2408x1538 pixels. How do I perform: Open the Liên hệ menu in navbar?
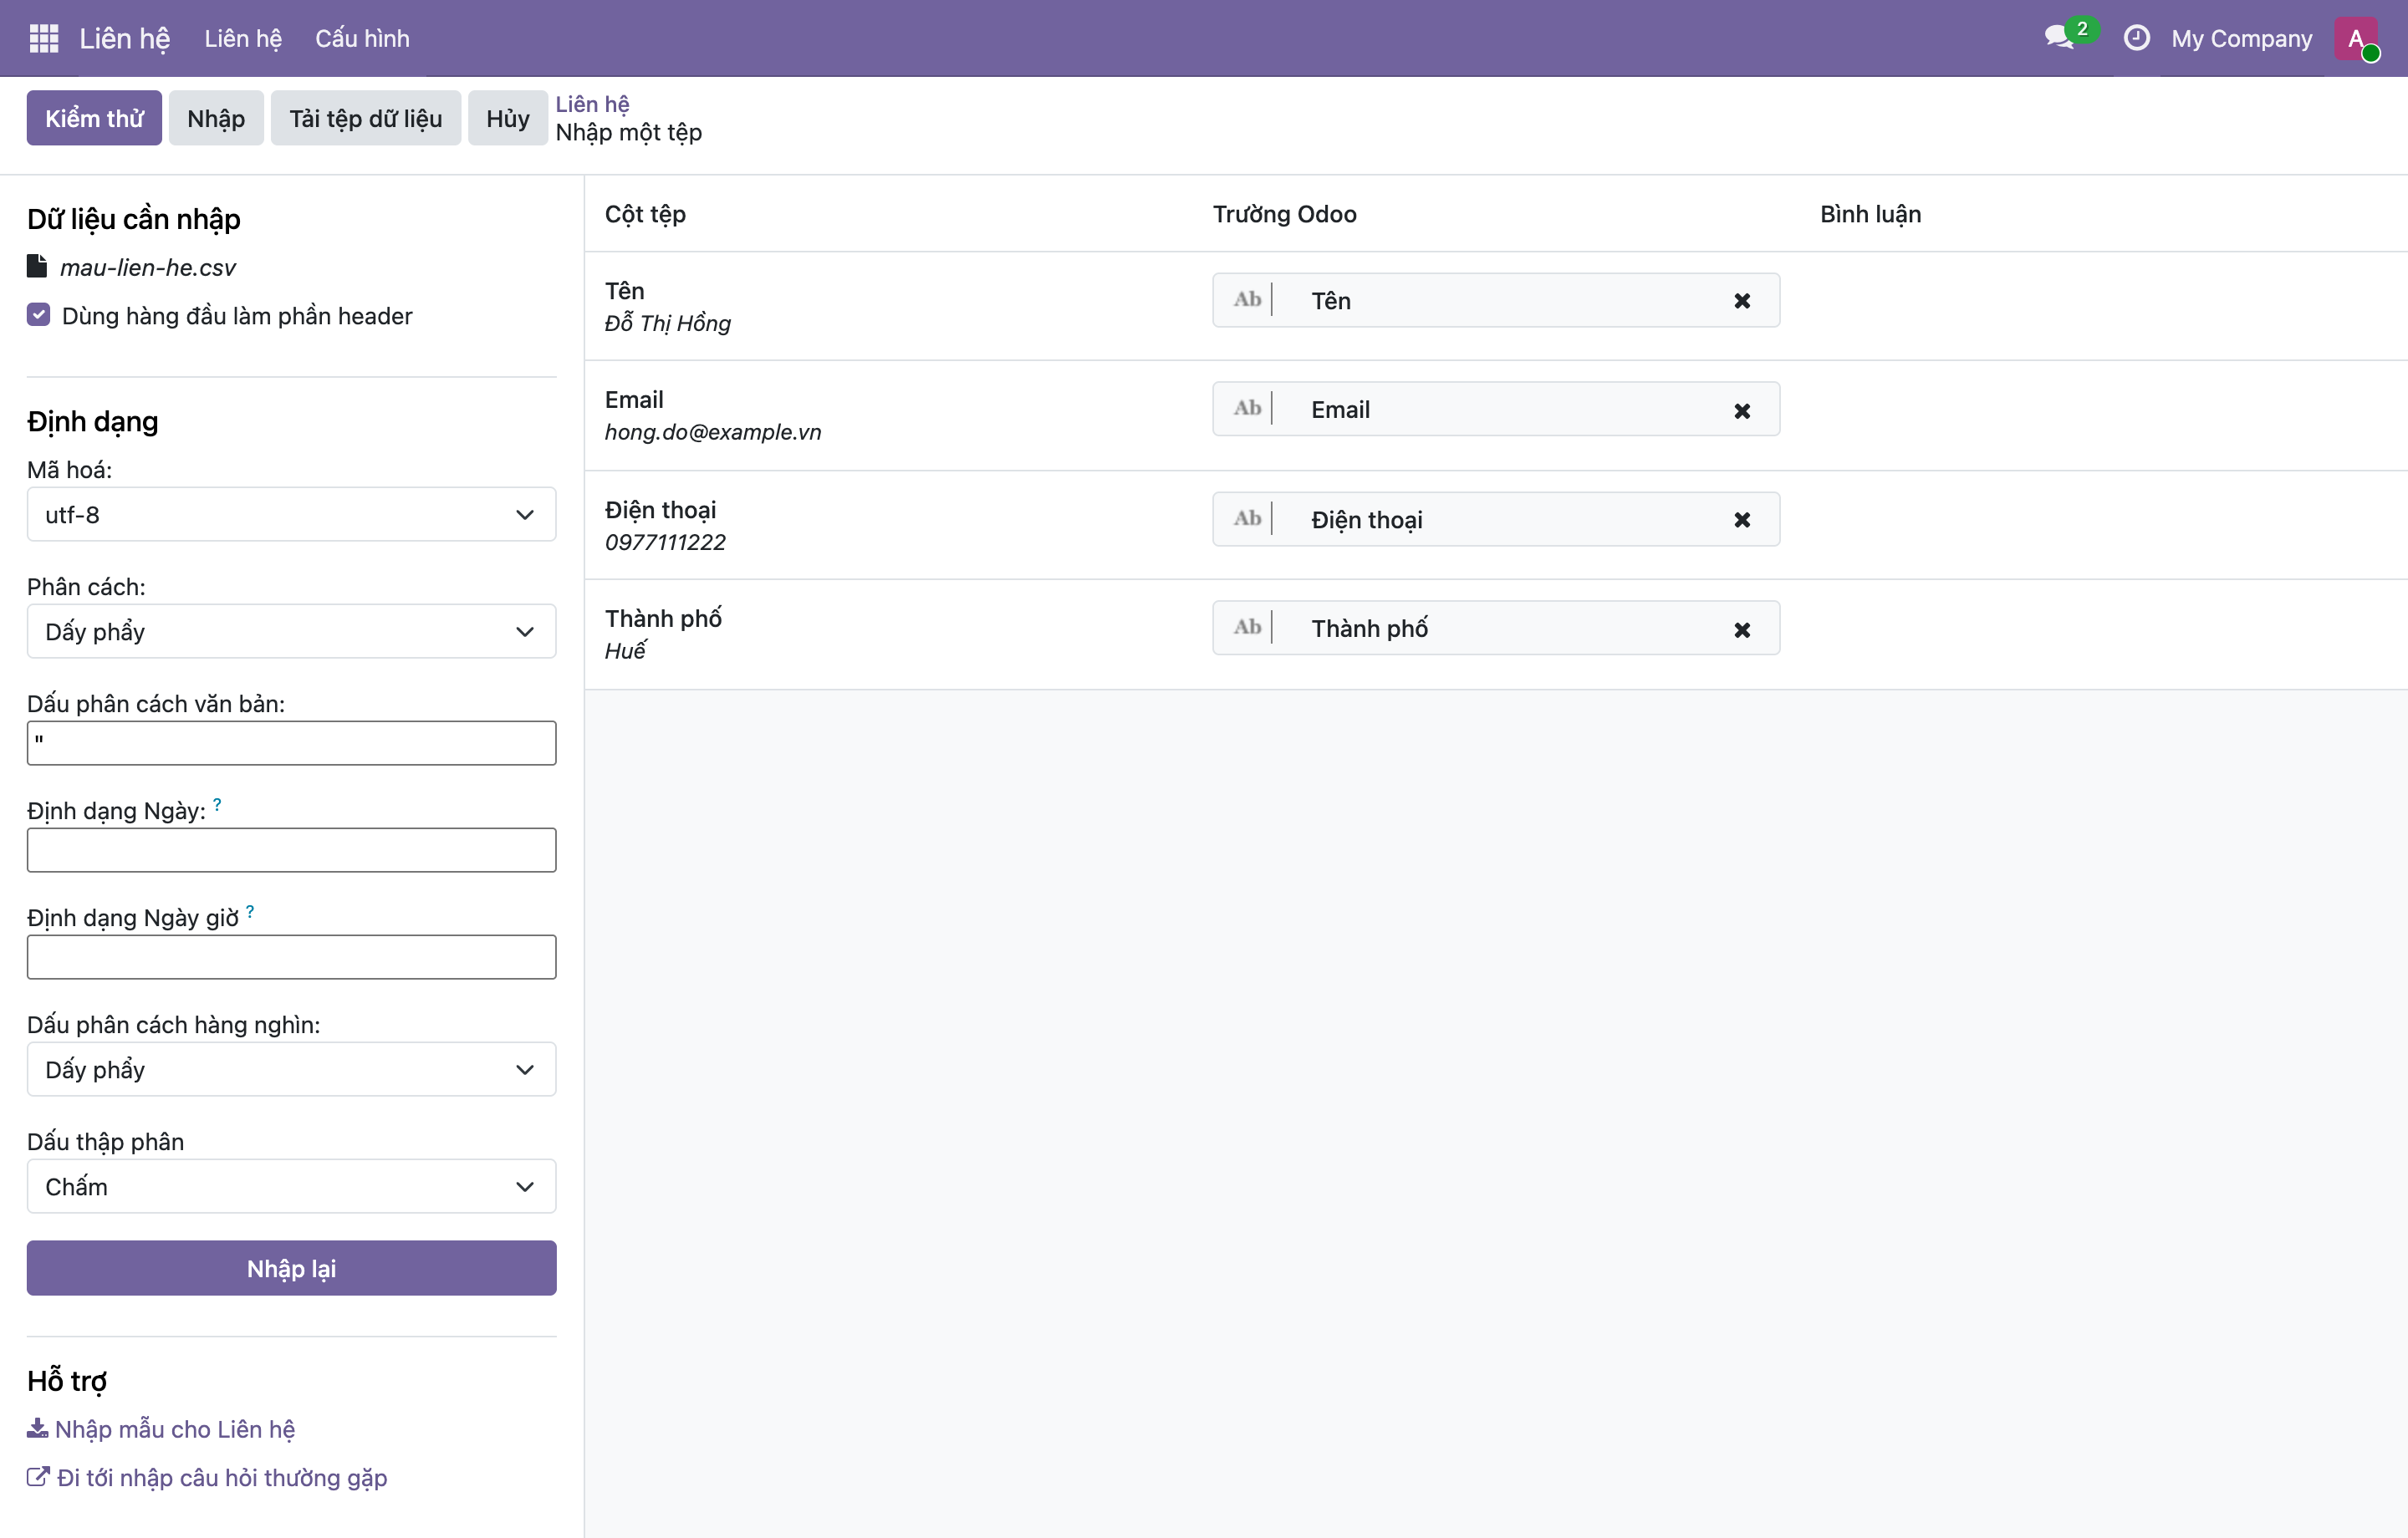[243, 38]
